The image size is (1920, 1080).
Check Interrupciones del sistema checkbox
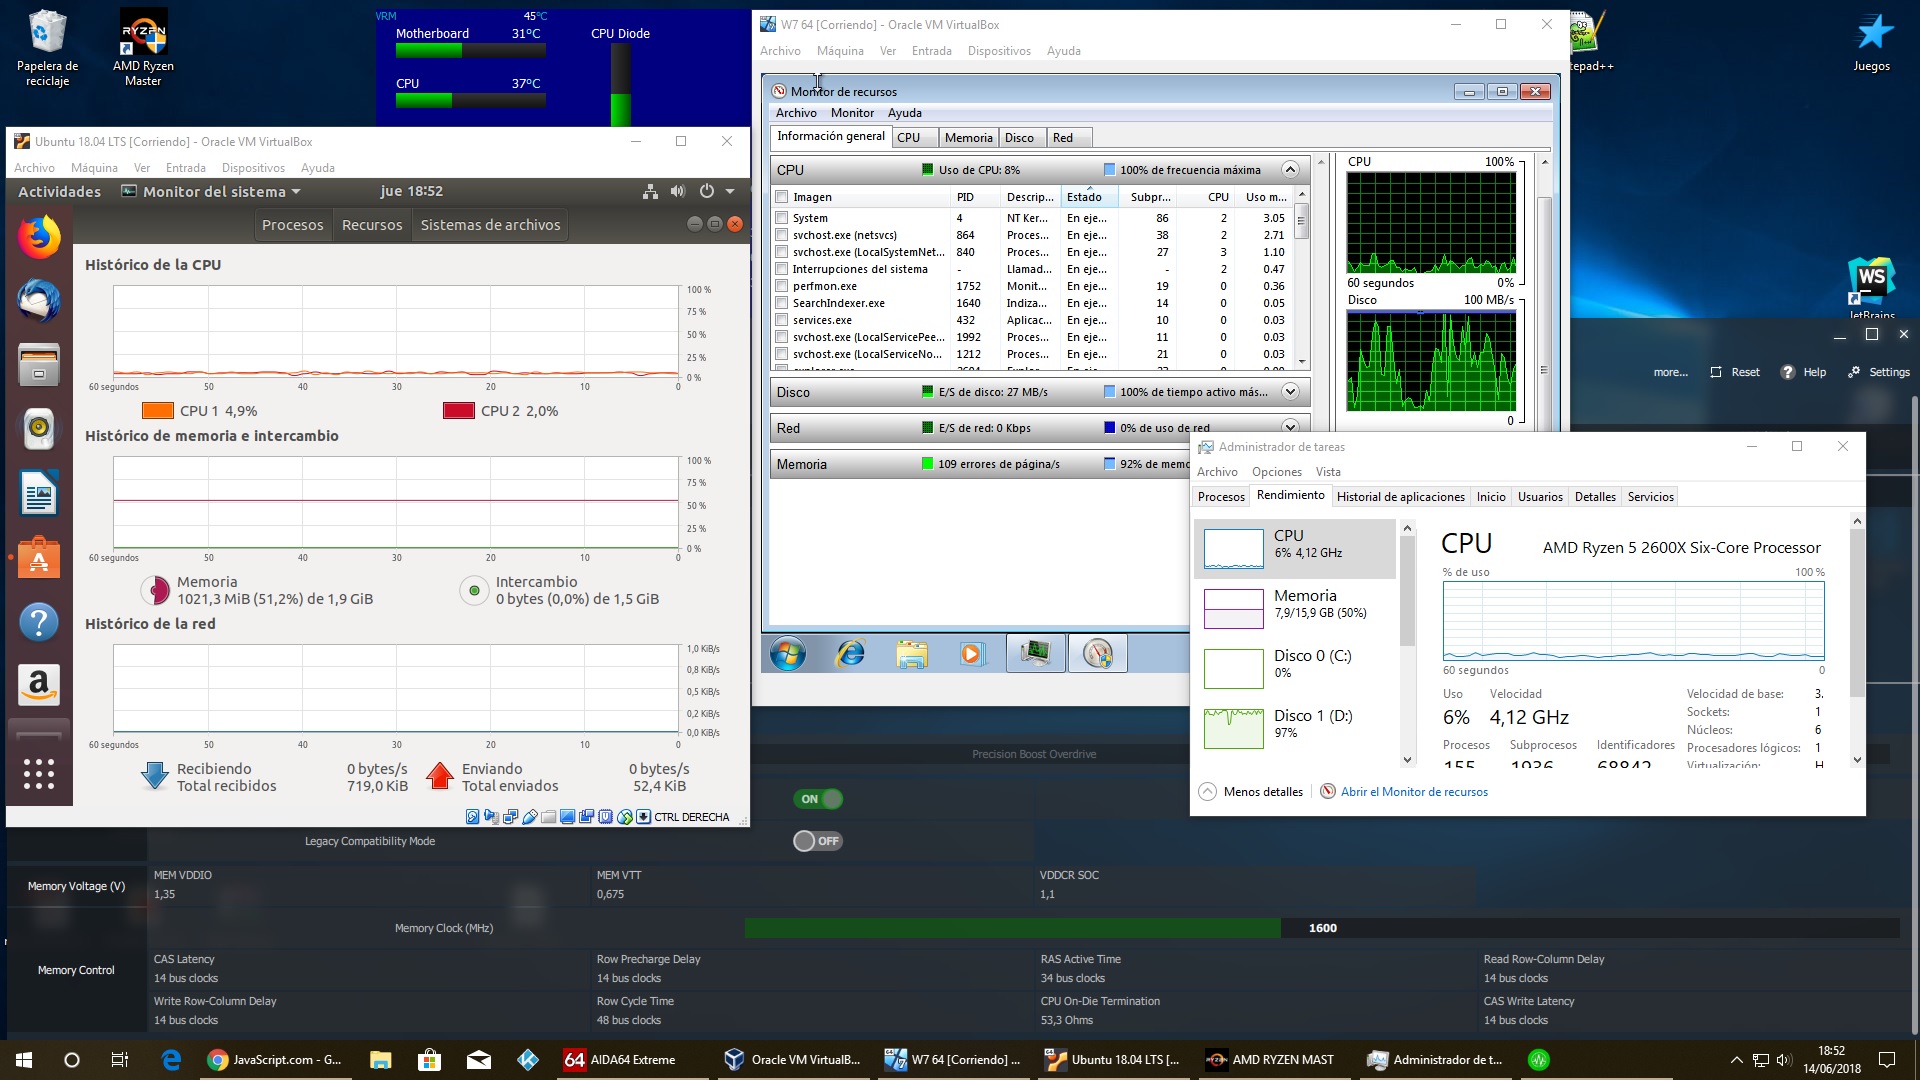pos(782,269)
